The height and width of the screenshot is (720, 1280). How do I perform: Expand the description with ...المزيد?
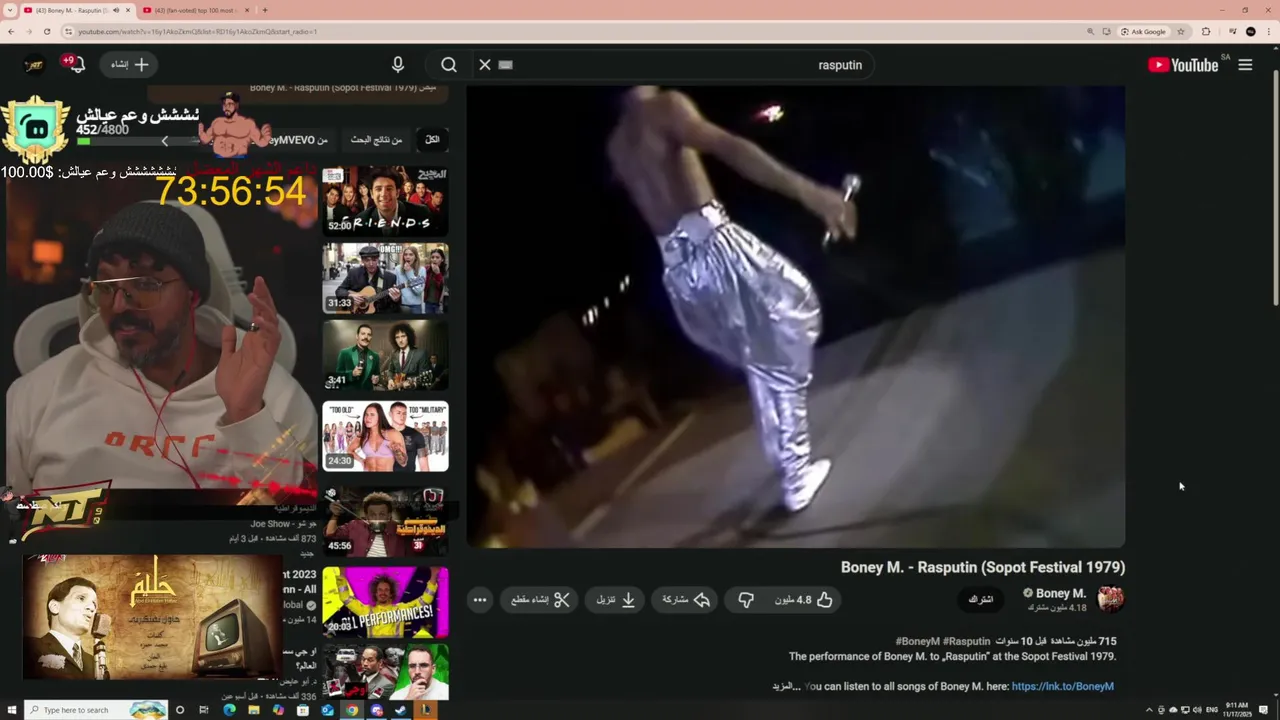tap(787, 686)
